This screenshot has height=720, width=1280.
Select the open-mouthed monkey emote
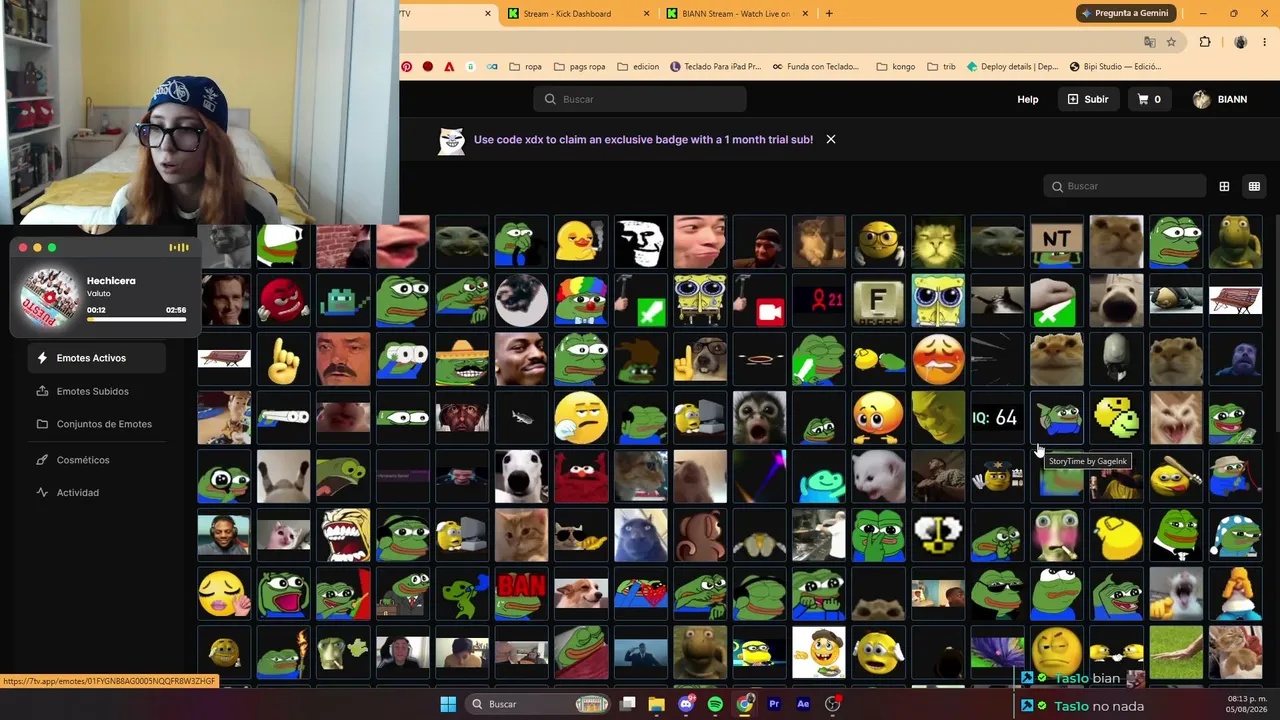pos(759,418)
